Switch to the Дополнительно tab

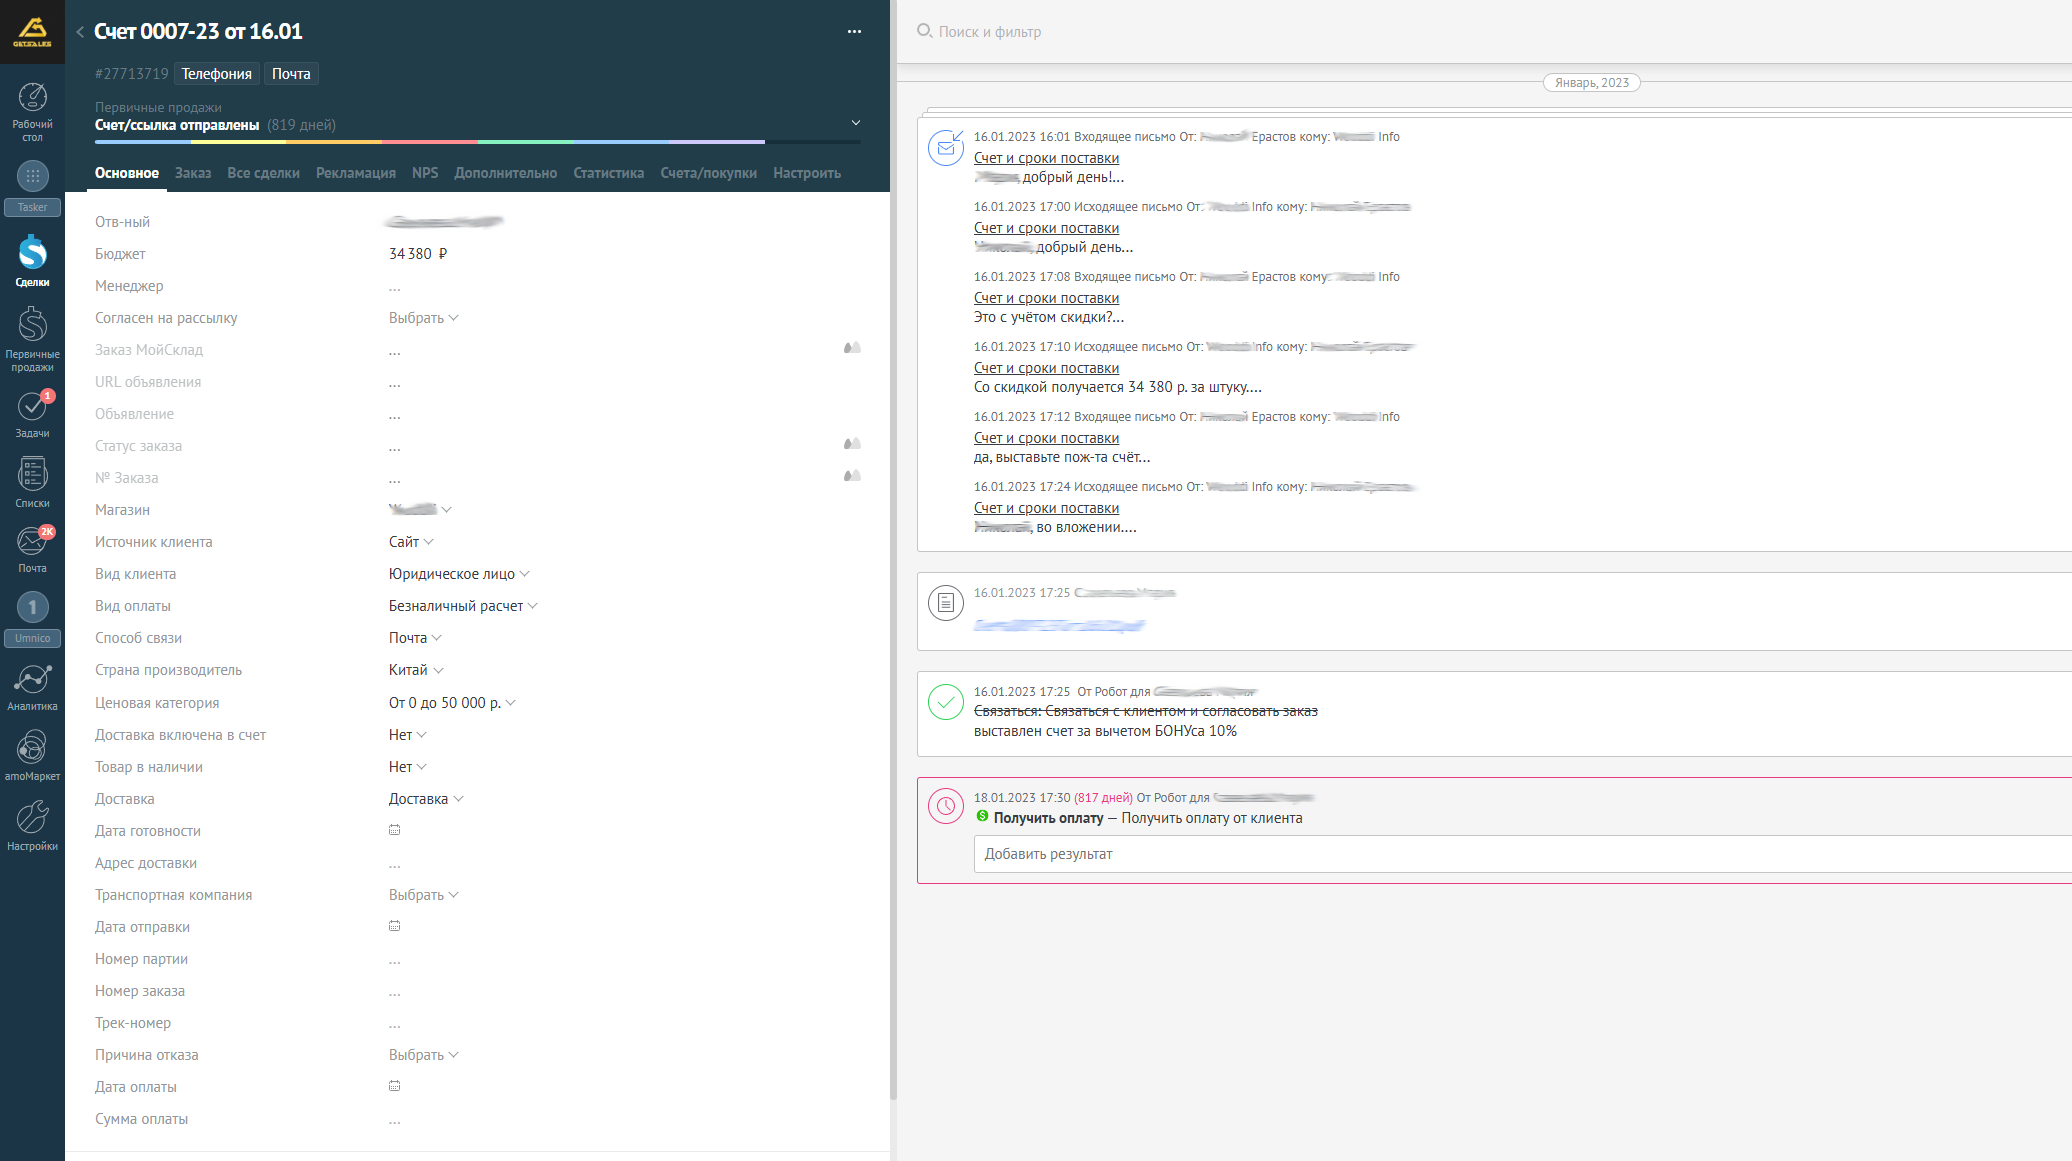[x=506, y=173]
